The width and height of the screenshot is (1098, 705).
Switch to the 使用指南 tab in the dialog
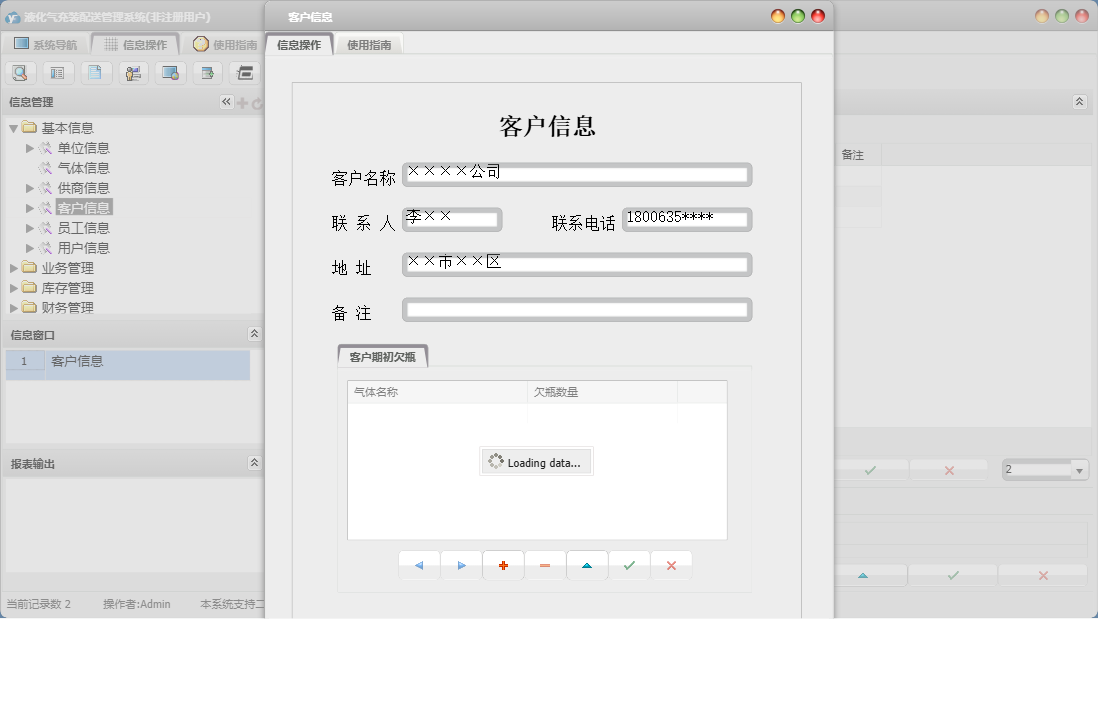point(369,44)
